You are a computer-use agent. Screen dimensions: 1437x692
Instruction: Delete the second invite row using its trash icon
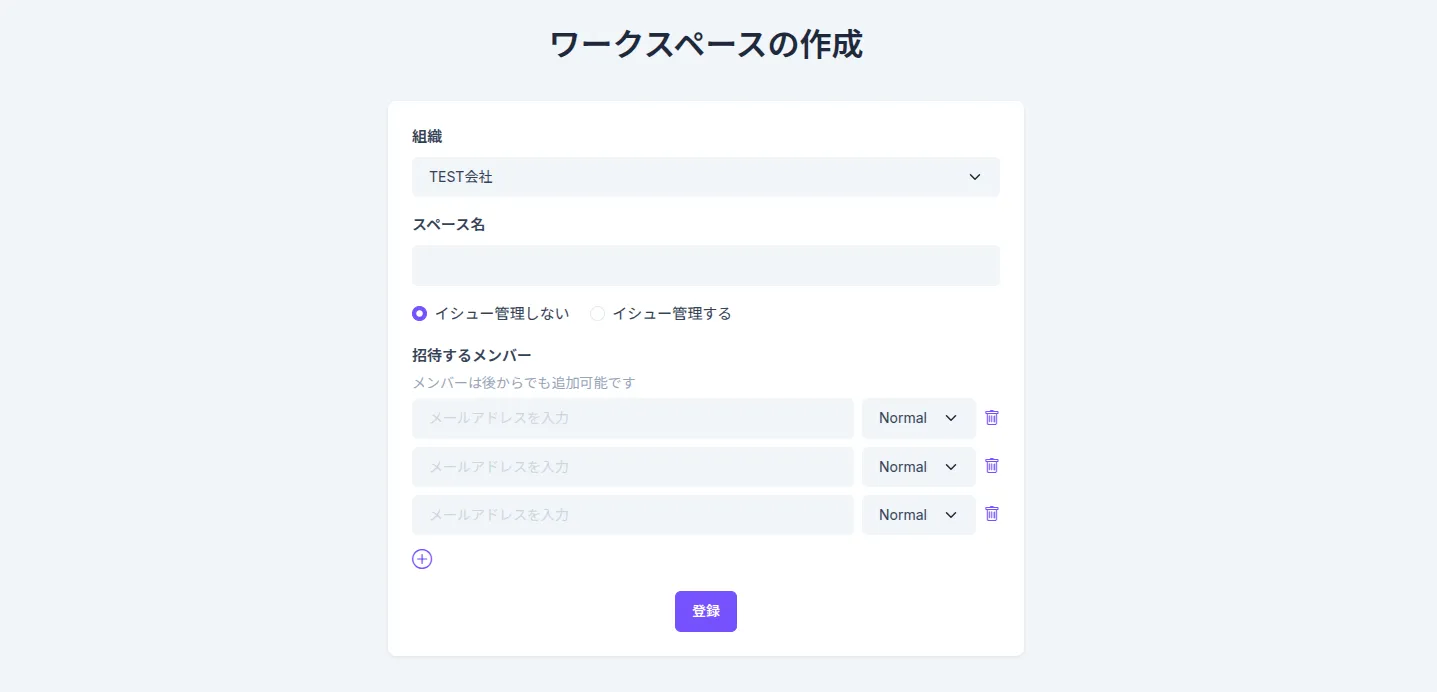tap(991, 466)
